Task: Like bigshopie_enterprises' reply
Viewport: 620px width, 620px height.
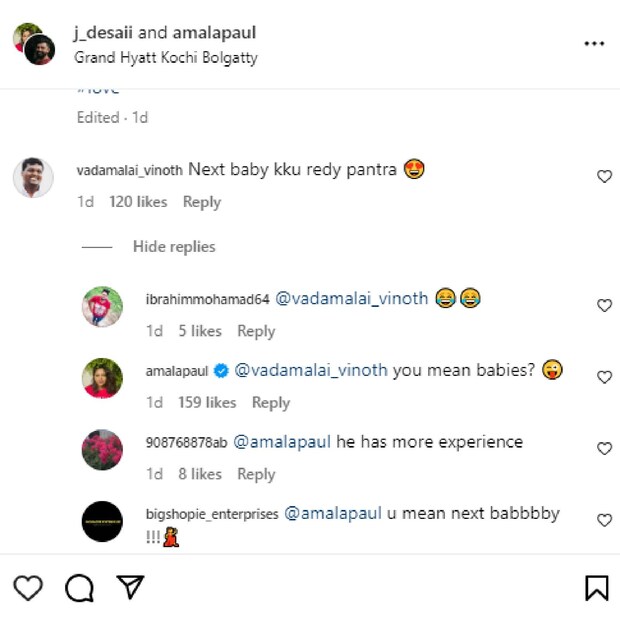Action: tap(604, 521)
